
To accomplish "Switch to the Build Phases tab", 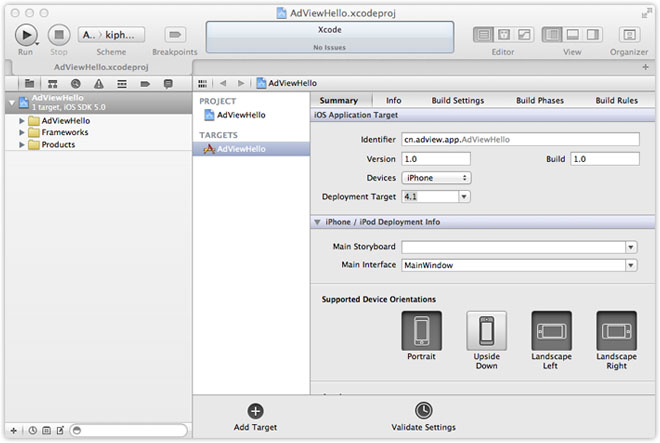I will coord(539,101).
